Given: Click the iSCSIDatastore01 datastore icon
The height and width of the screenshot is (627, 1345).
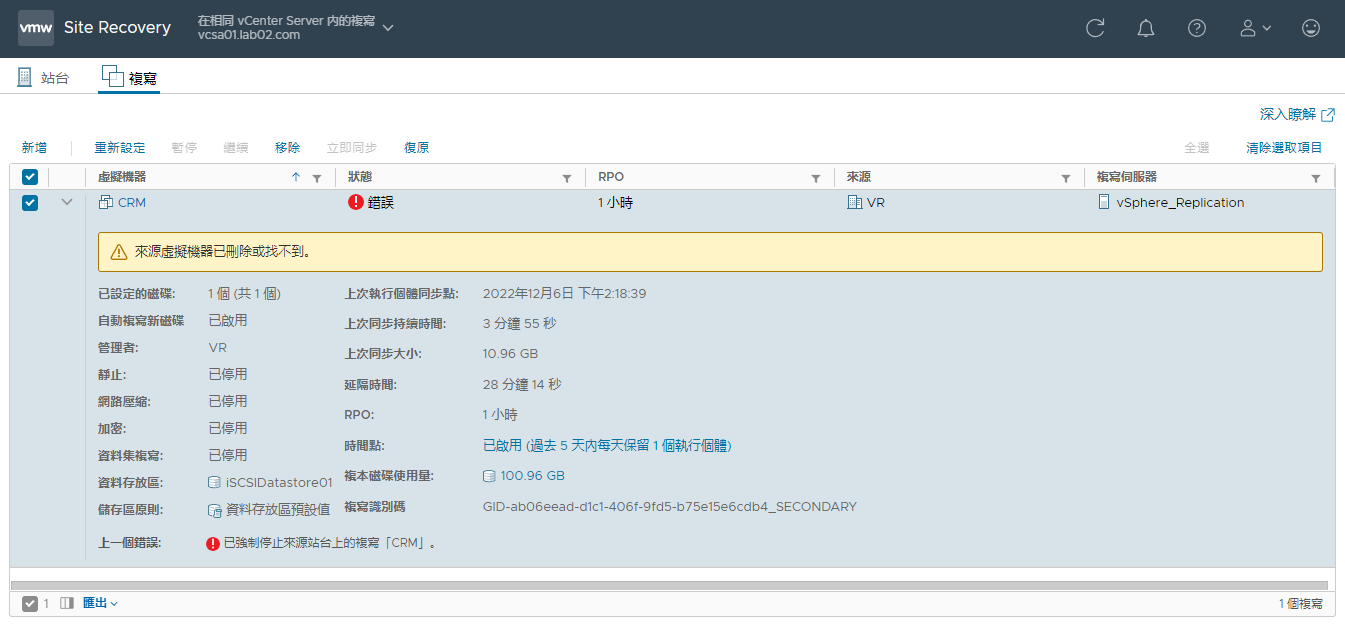Looking at the screenshot, I should click(x=214, y=482).
